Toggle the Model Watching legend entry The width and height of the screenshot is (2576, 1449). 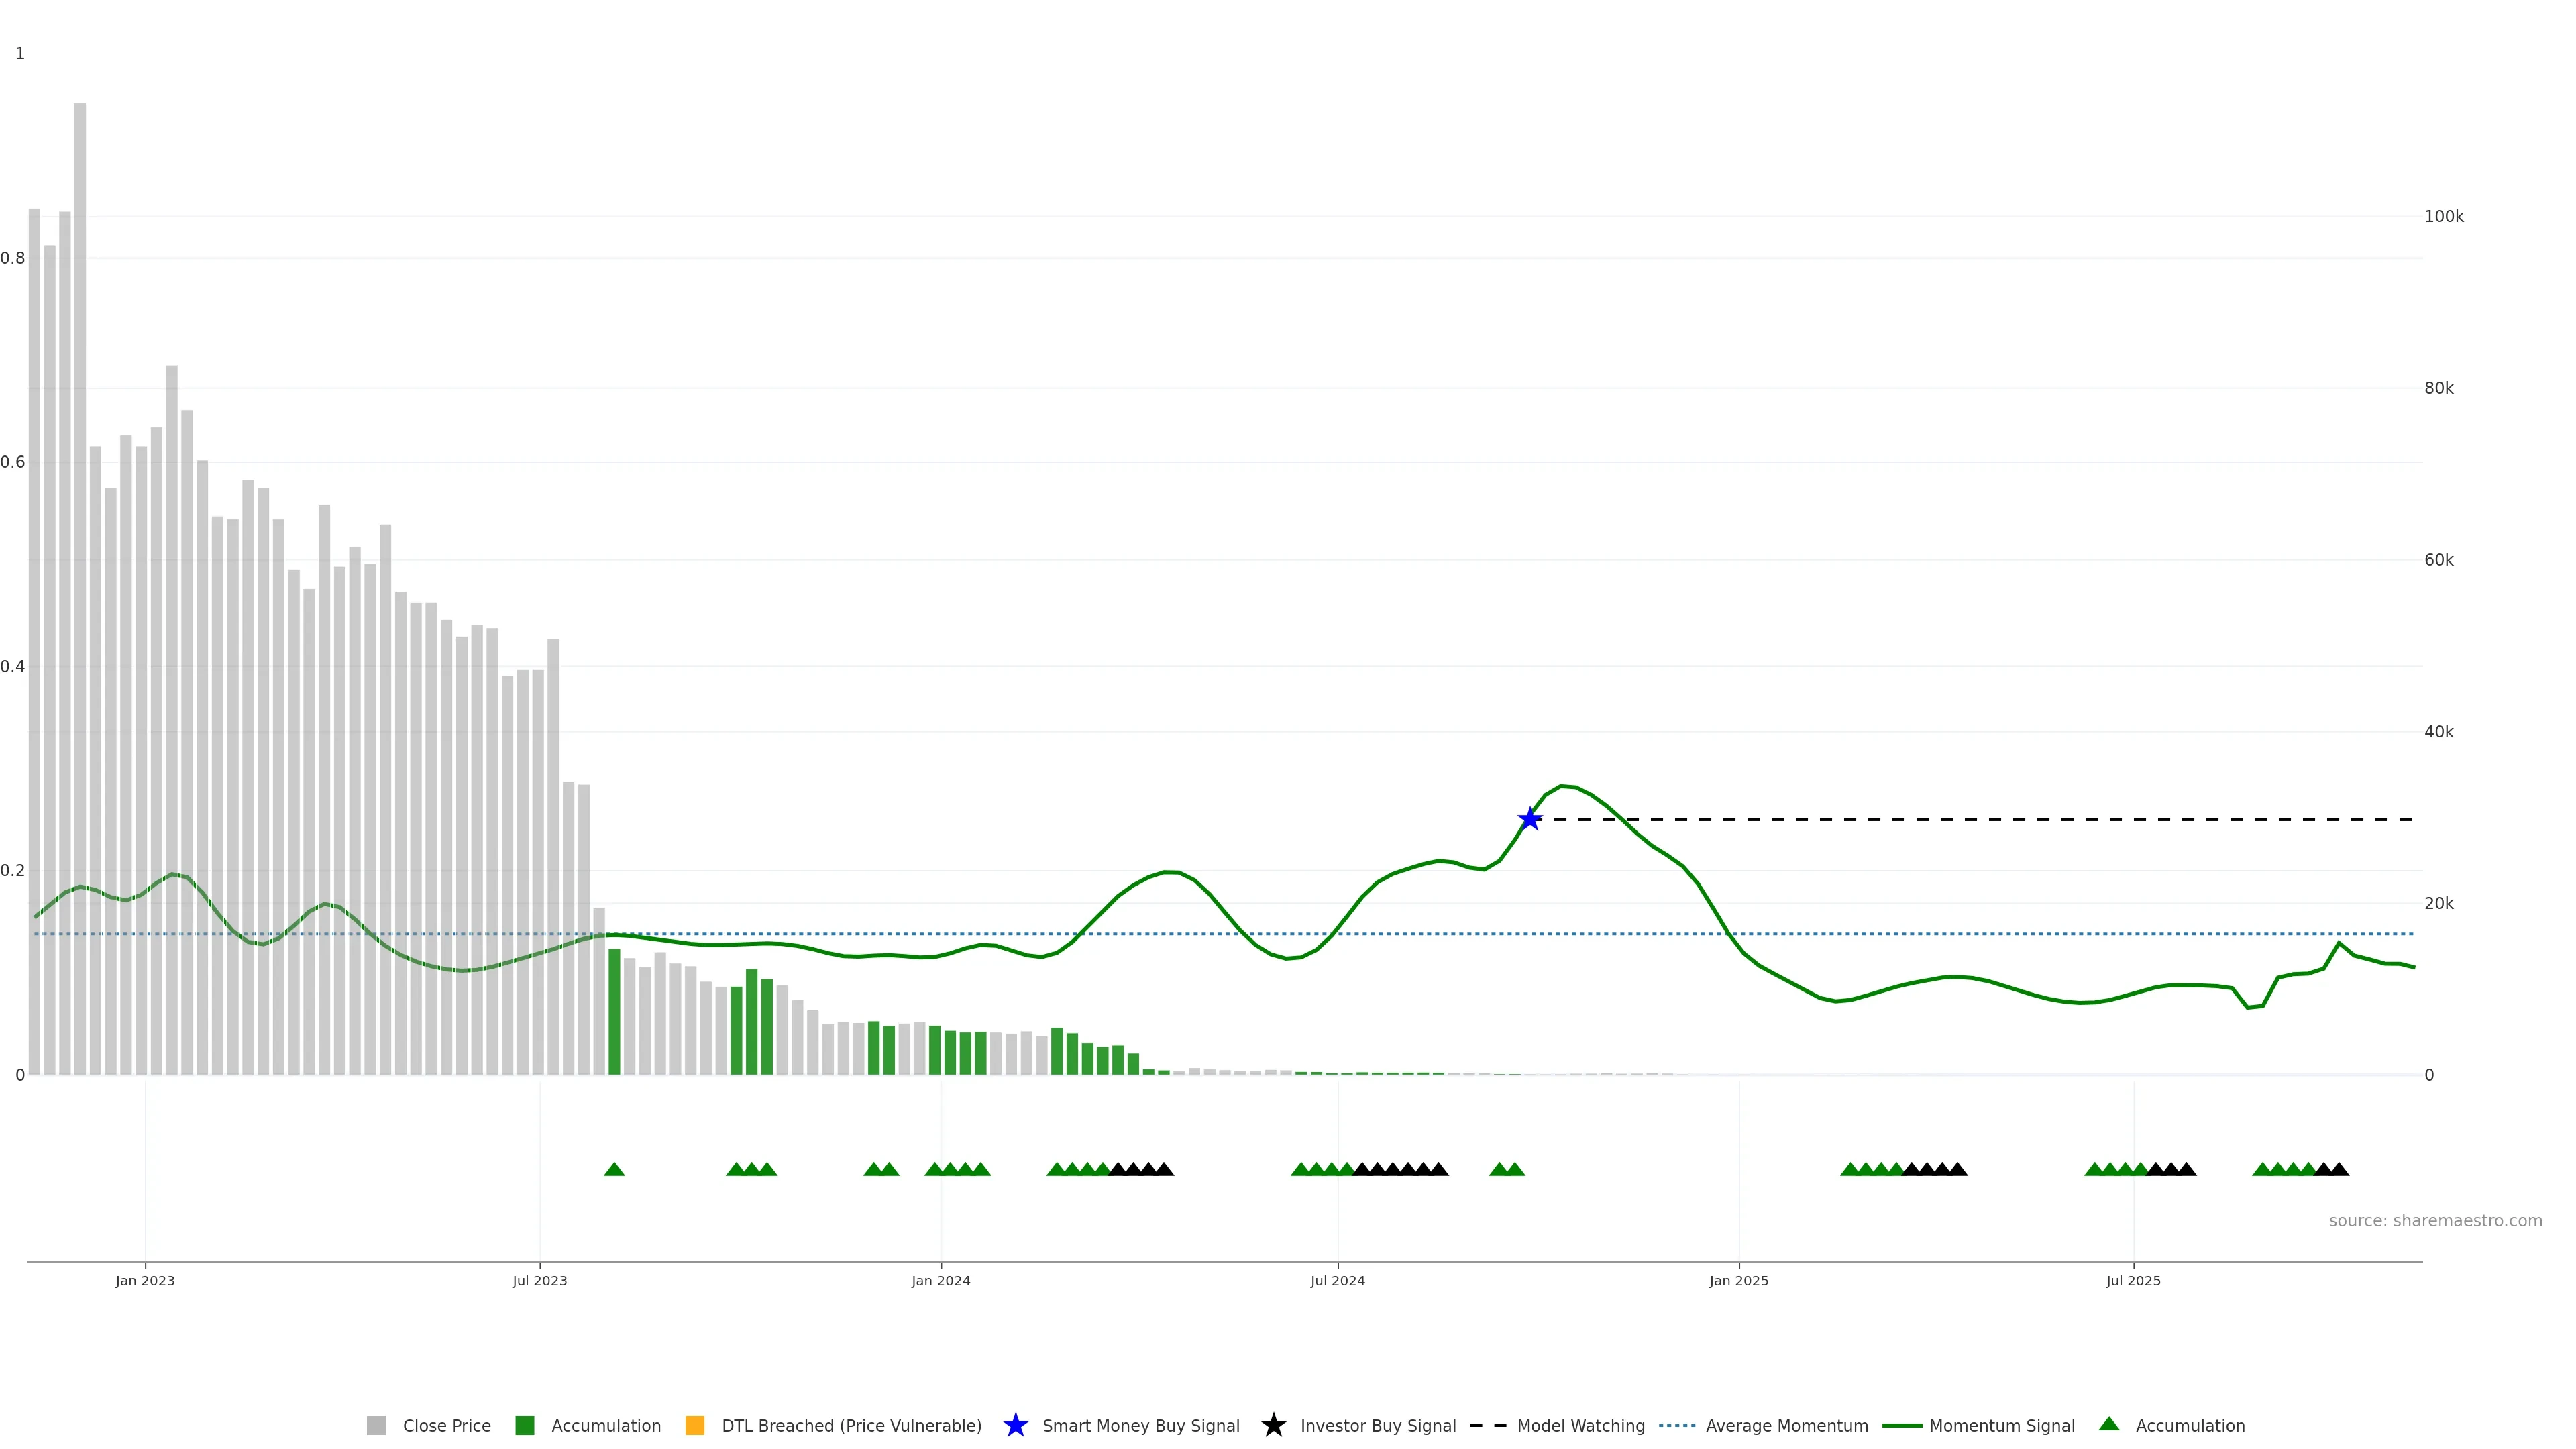tap(1580, 1426)
